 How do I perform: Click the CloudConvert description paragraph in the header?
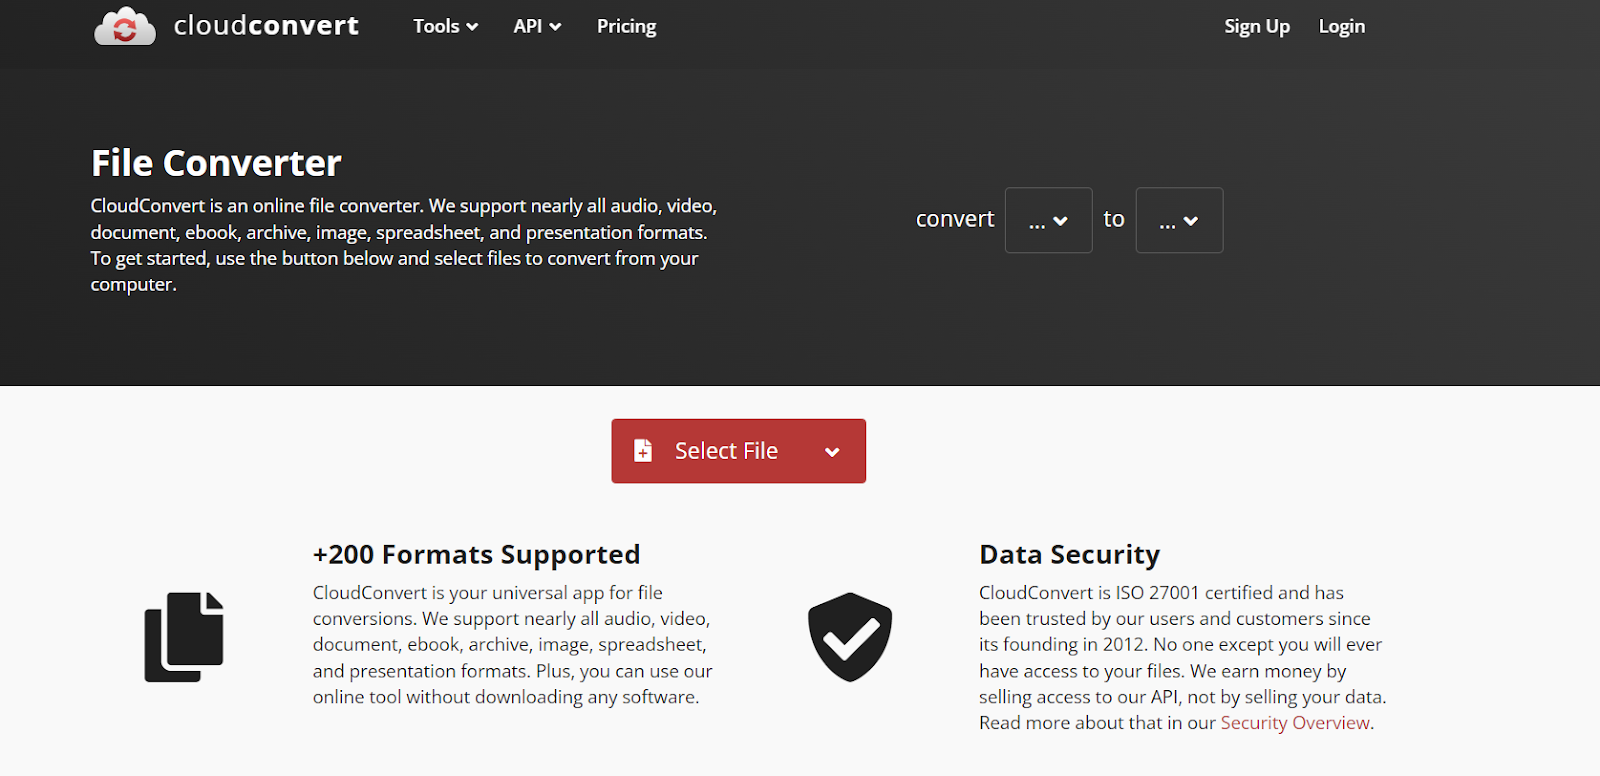click(404, 245)
